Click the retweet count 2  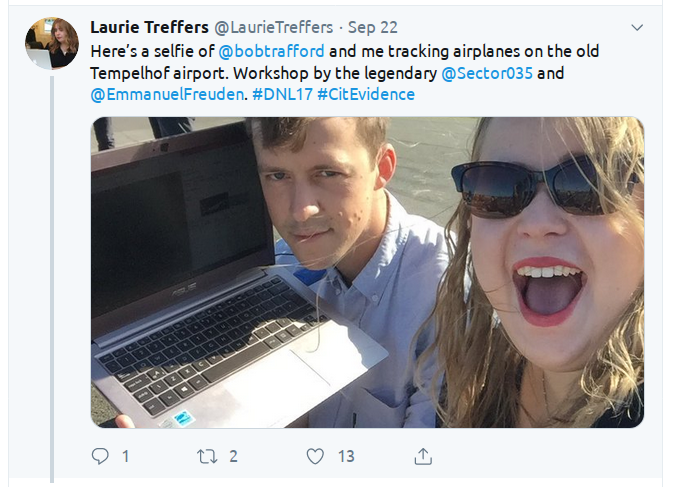point(233,457)
